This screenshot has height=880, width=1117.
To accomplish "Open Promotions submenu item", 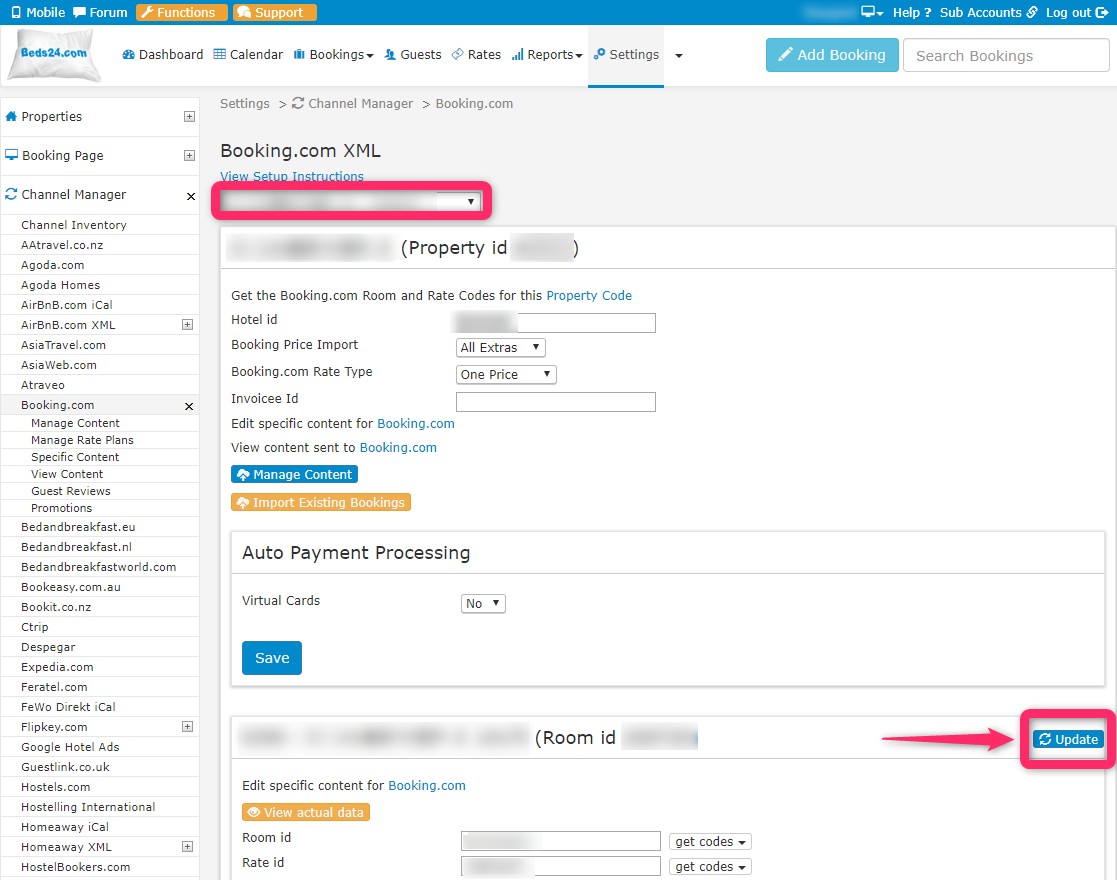I will (62, 508).
